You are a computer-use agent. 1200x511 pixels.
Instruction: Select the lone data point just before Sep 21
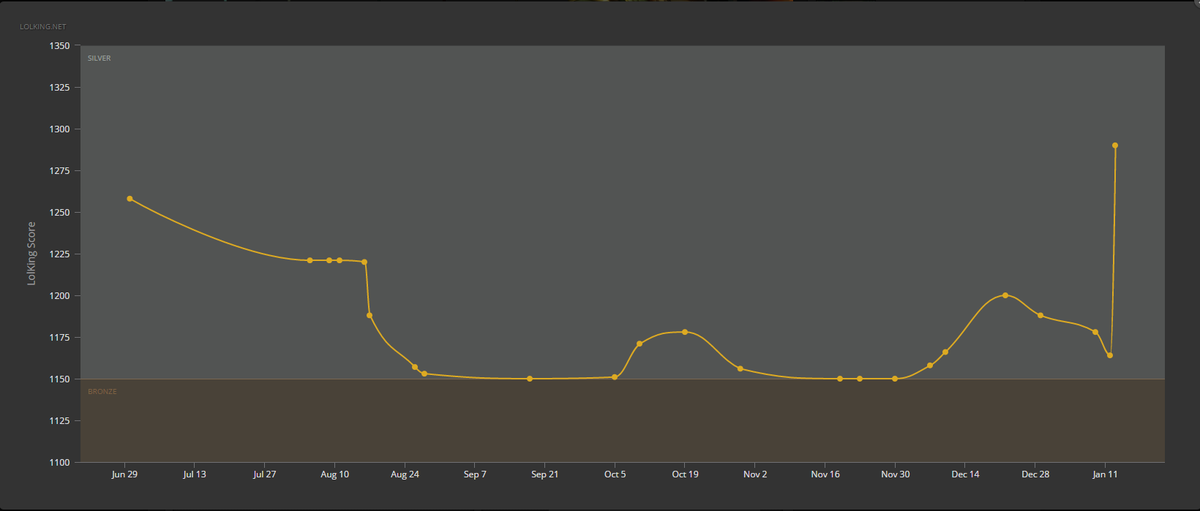(x=530, y=379)
